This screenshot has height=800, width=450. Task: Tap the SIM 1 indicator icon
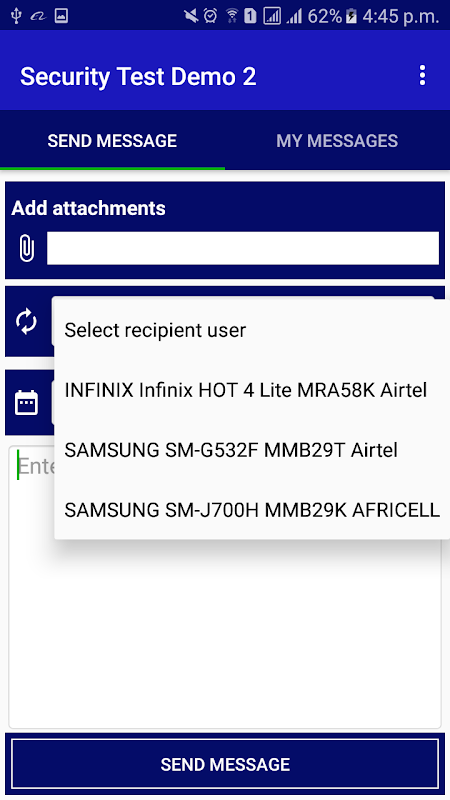pos(250,16)
